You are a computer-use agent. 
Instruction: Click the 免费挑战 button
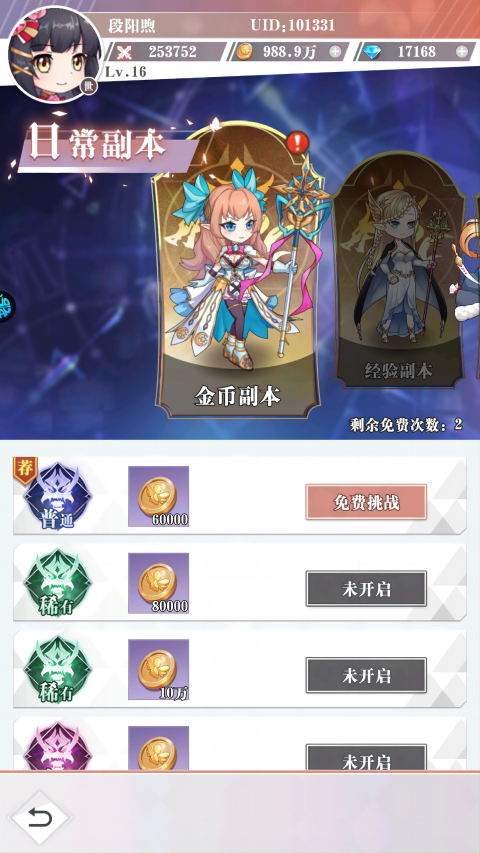[x=366, y=502]
